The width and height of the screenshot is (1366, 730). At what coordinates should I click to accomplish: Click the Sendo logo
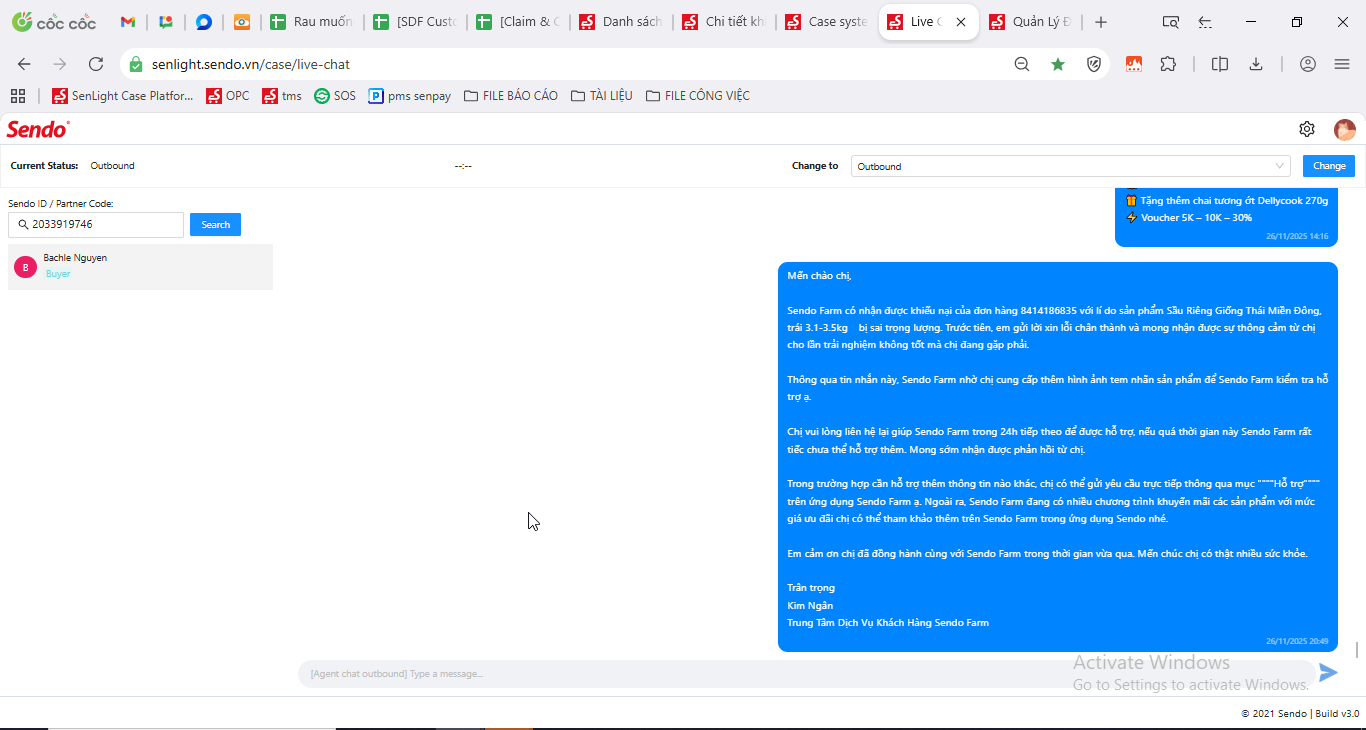point(38,129)
